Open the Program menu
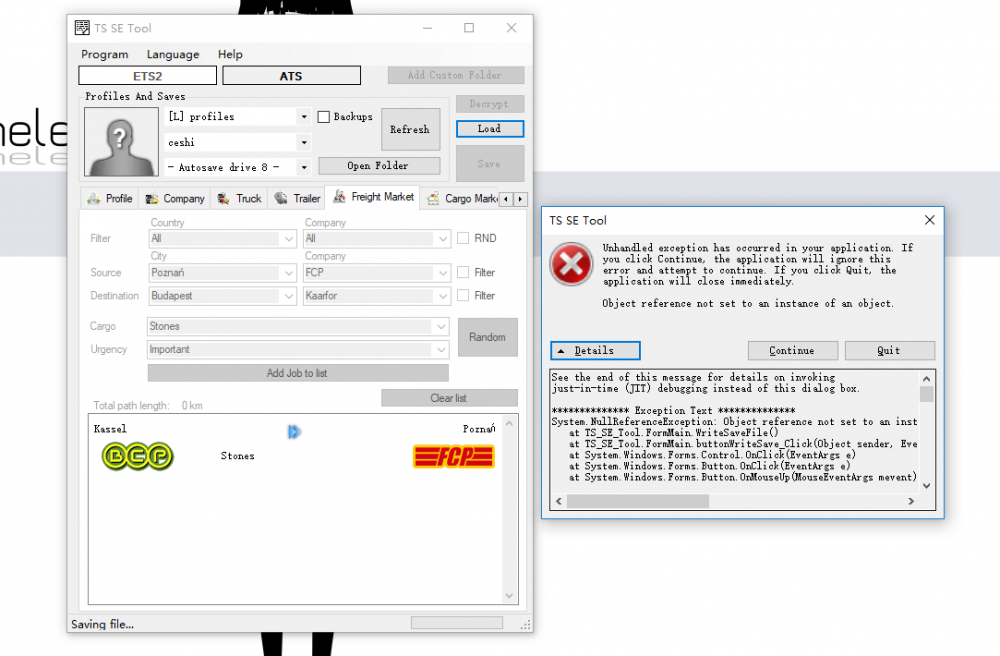Viewport: 1000px width, 656px height. 105,54
